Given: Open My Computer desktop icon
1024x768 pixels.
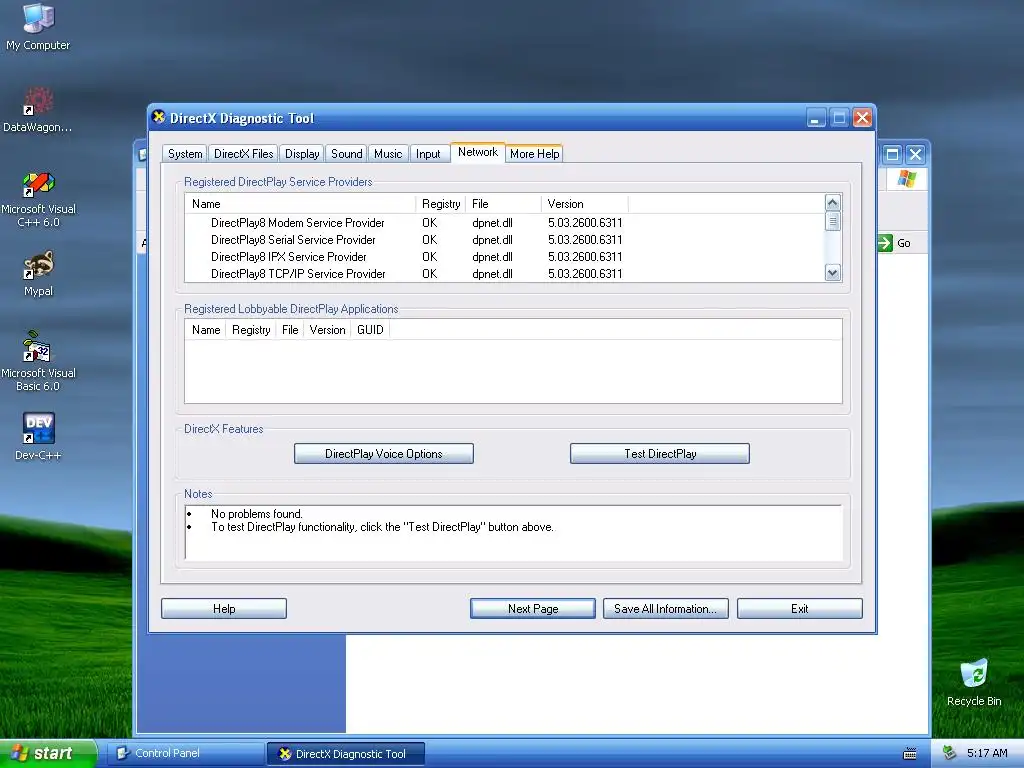Looking at the screenshot, I should [38, 26].
